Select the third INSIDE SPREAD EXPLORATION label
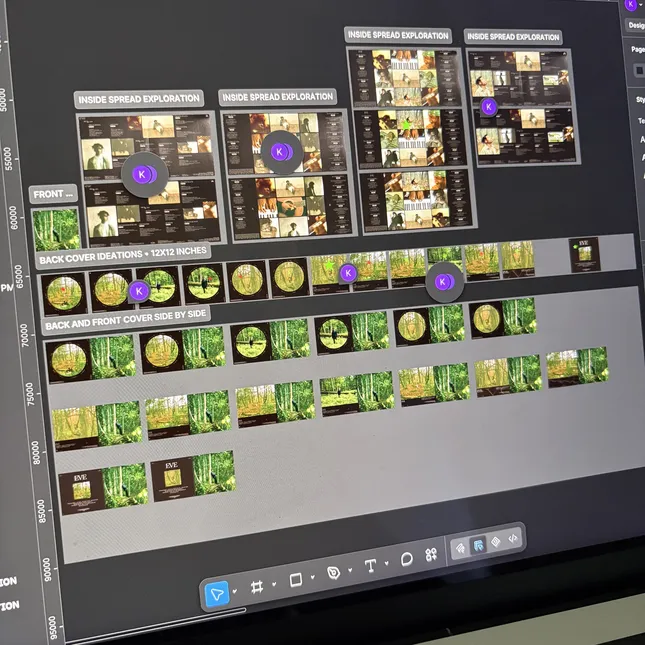The width and height of the screenshot is (645, 645). [x=398, y=35]
